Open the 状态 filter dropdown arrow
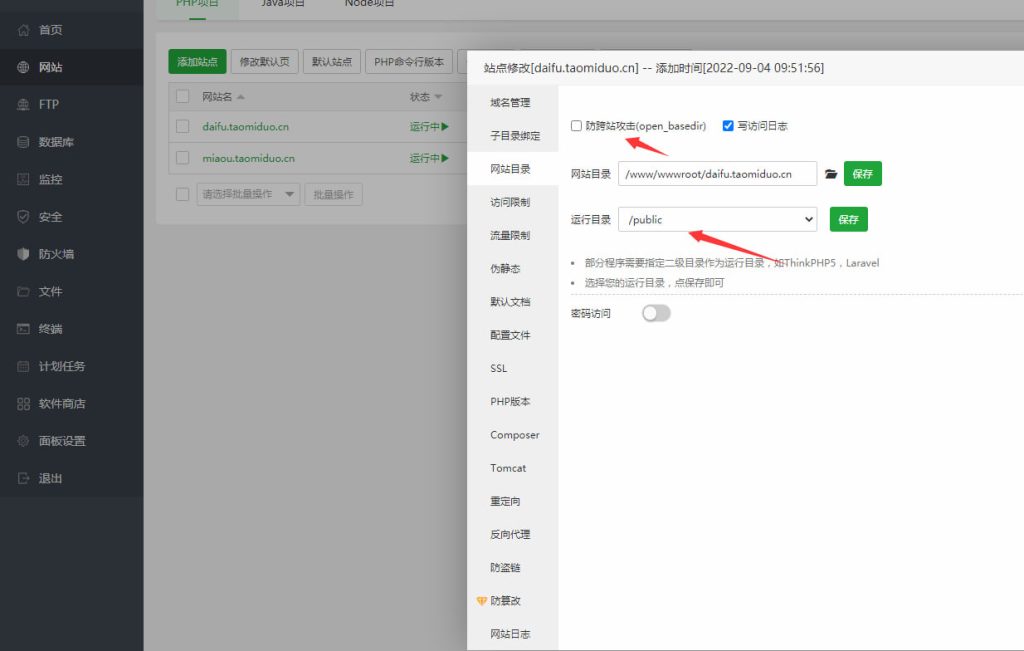This screenshot has width=1024, height=651. (438, 97)
